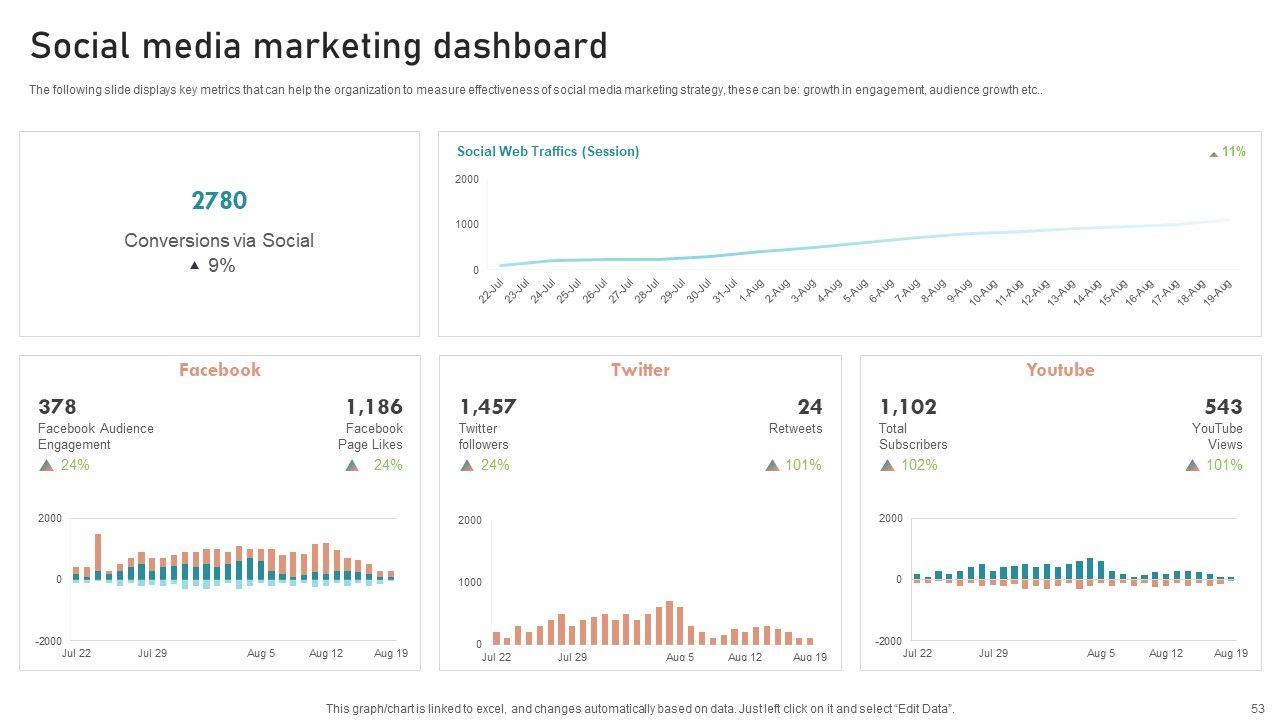Screen dimensions: 1280x720
Task: Click the 1,186 Facebook Page Likes number
Action: point(374,407)
